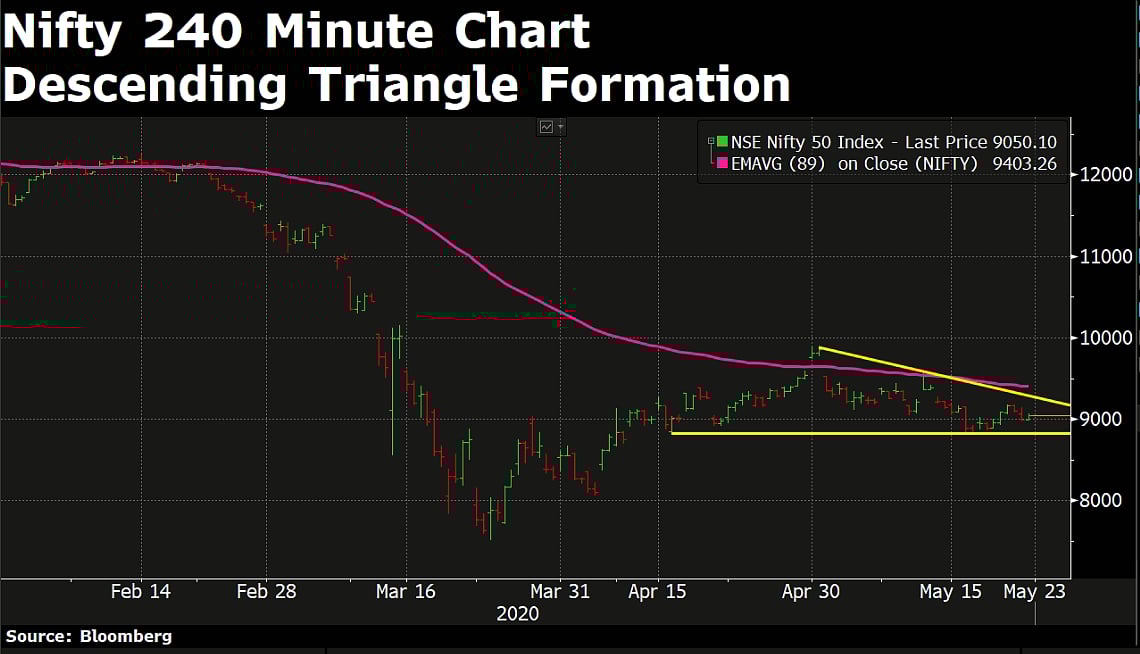
Task: Click the 2020 label below the timeline
Action: pos(519,614)
